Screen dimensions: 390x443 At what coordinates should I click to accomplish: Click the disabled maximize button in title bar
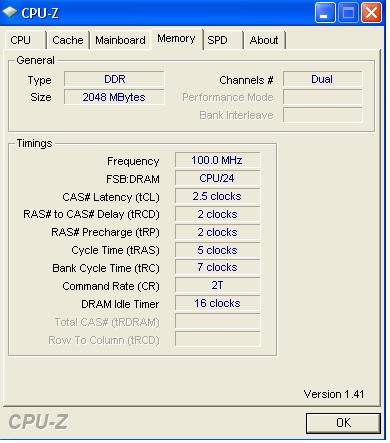[x=348, y=13]
